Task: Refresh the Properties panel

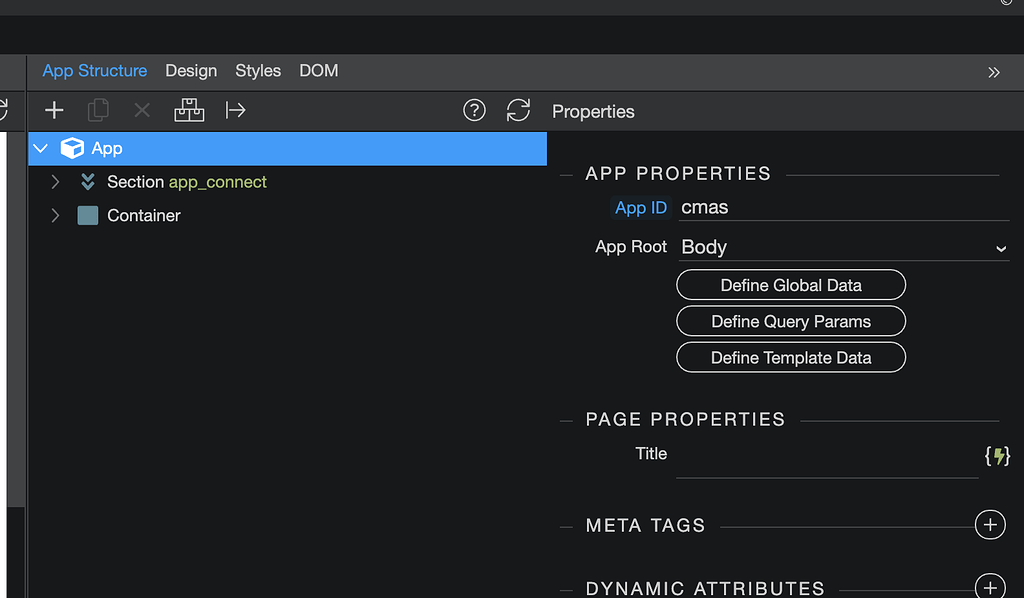Action: click(518, 111)
